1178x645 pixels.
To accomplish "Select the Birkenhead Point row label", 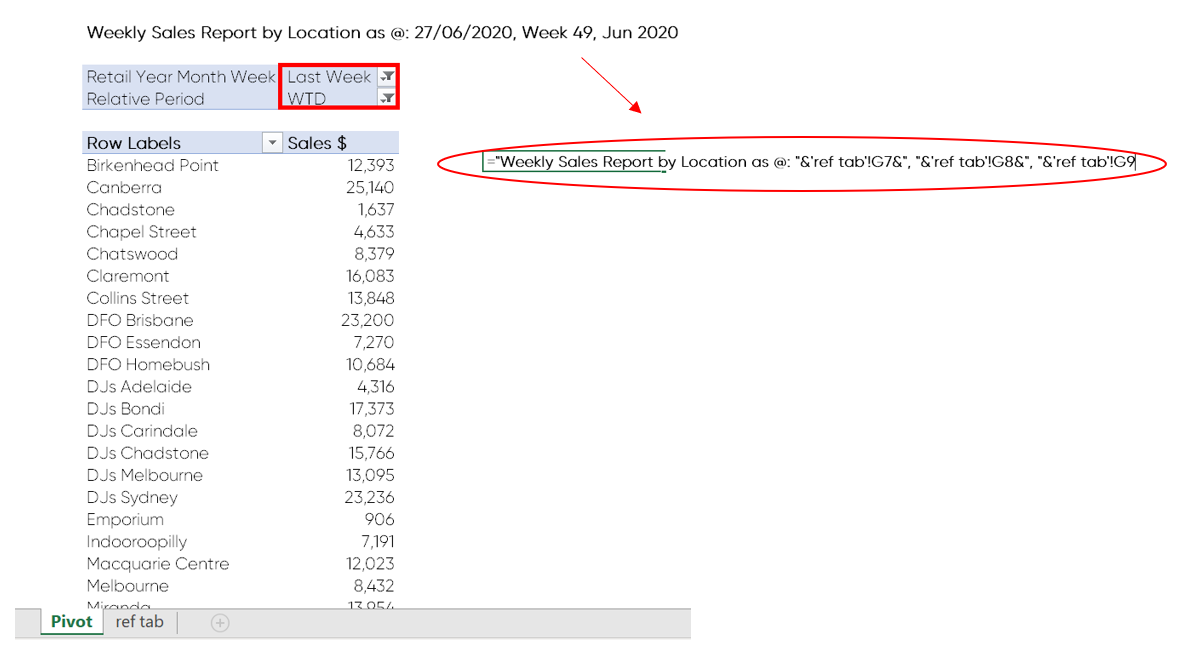I will 152,166.
